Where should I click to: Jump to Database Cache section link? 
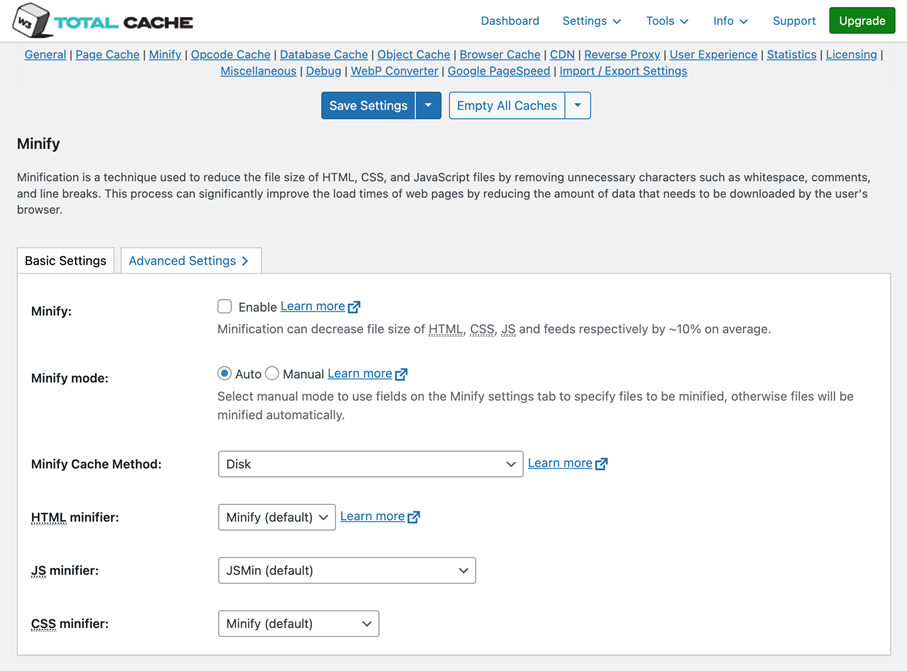tap(324, 54)
